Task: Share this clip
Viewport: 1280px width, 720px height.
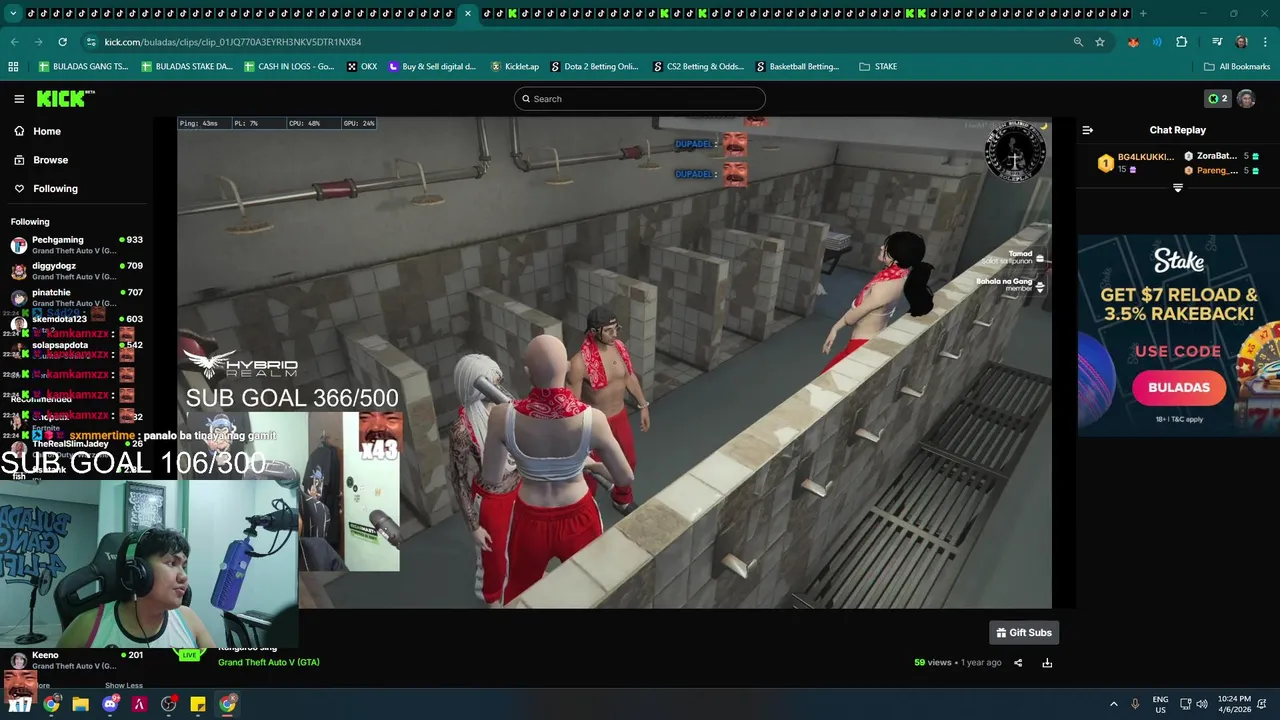Action: (x=1018, y=662)
